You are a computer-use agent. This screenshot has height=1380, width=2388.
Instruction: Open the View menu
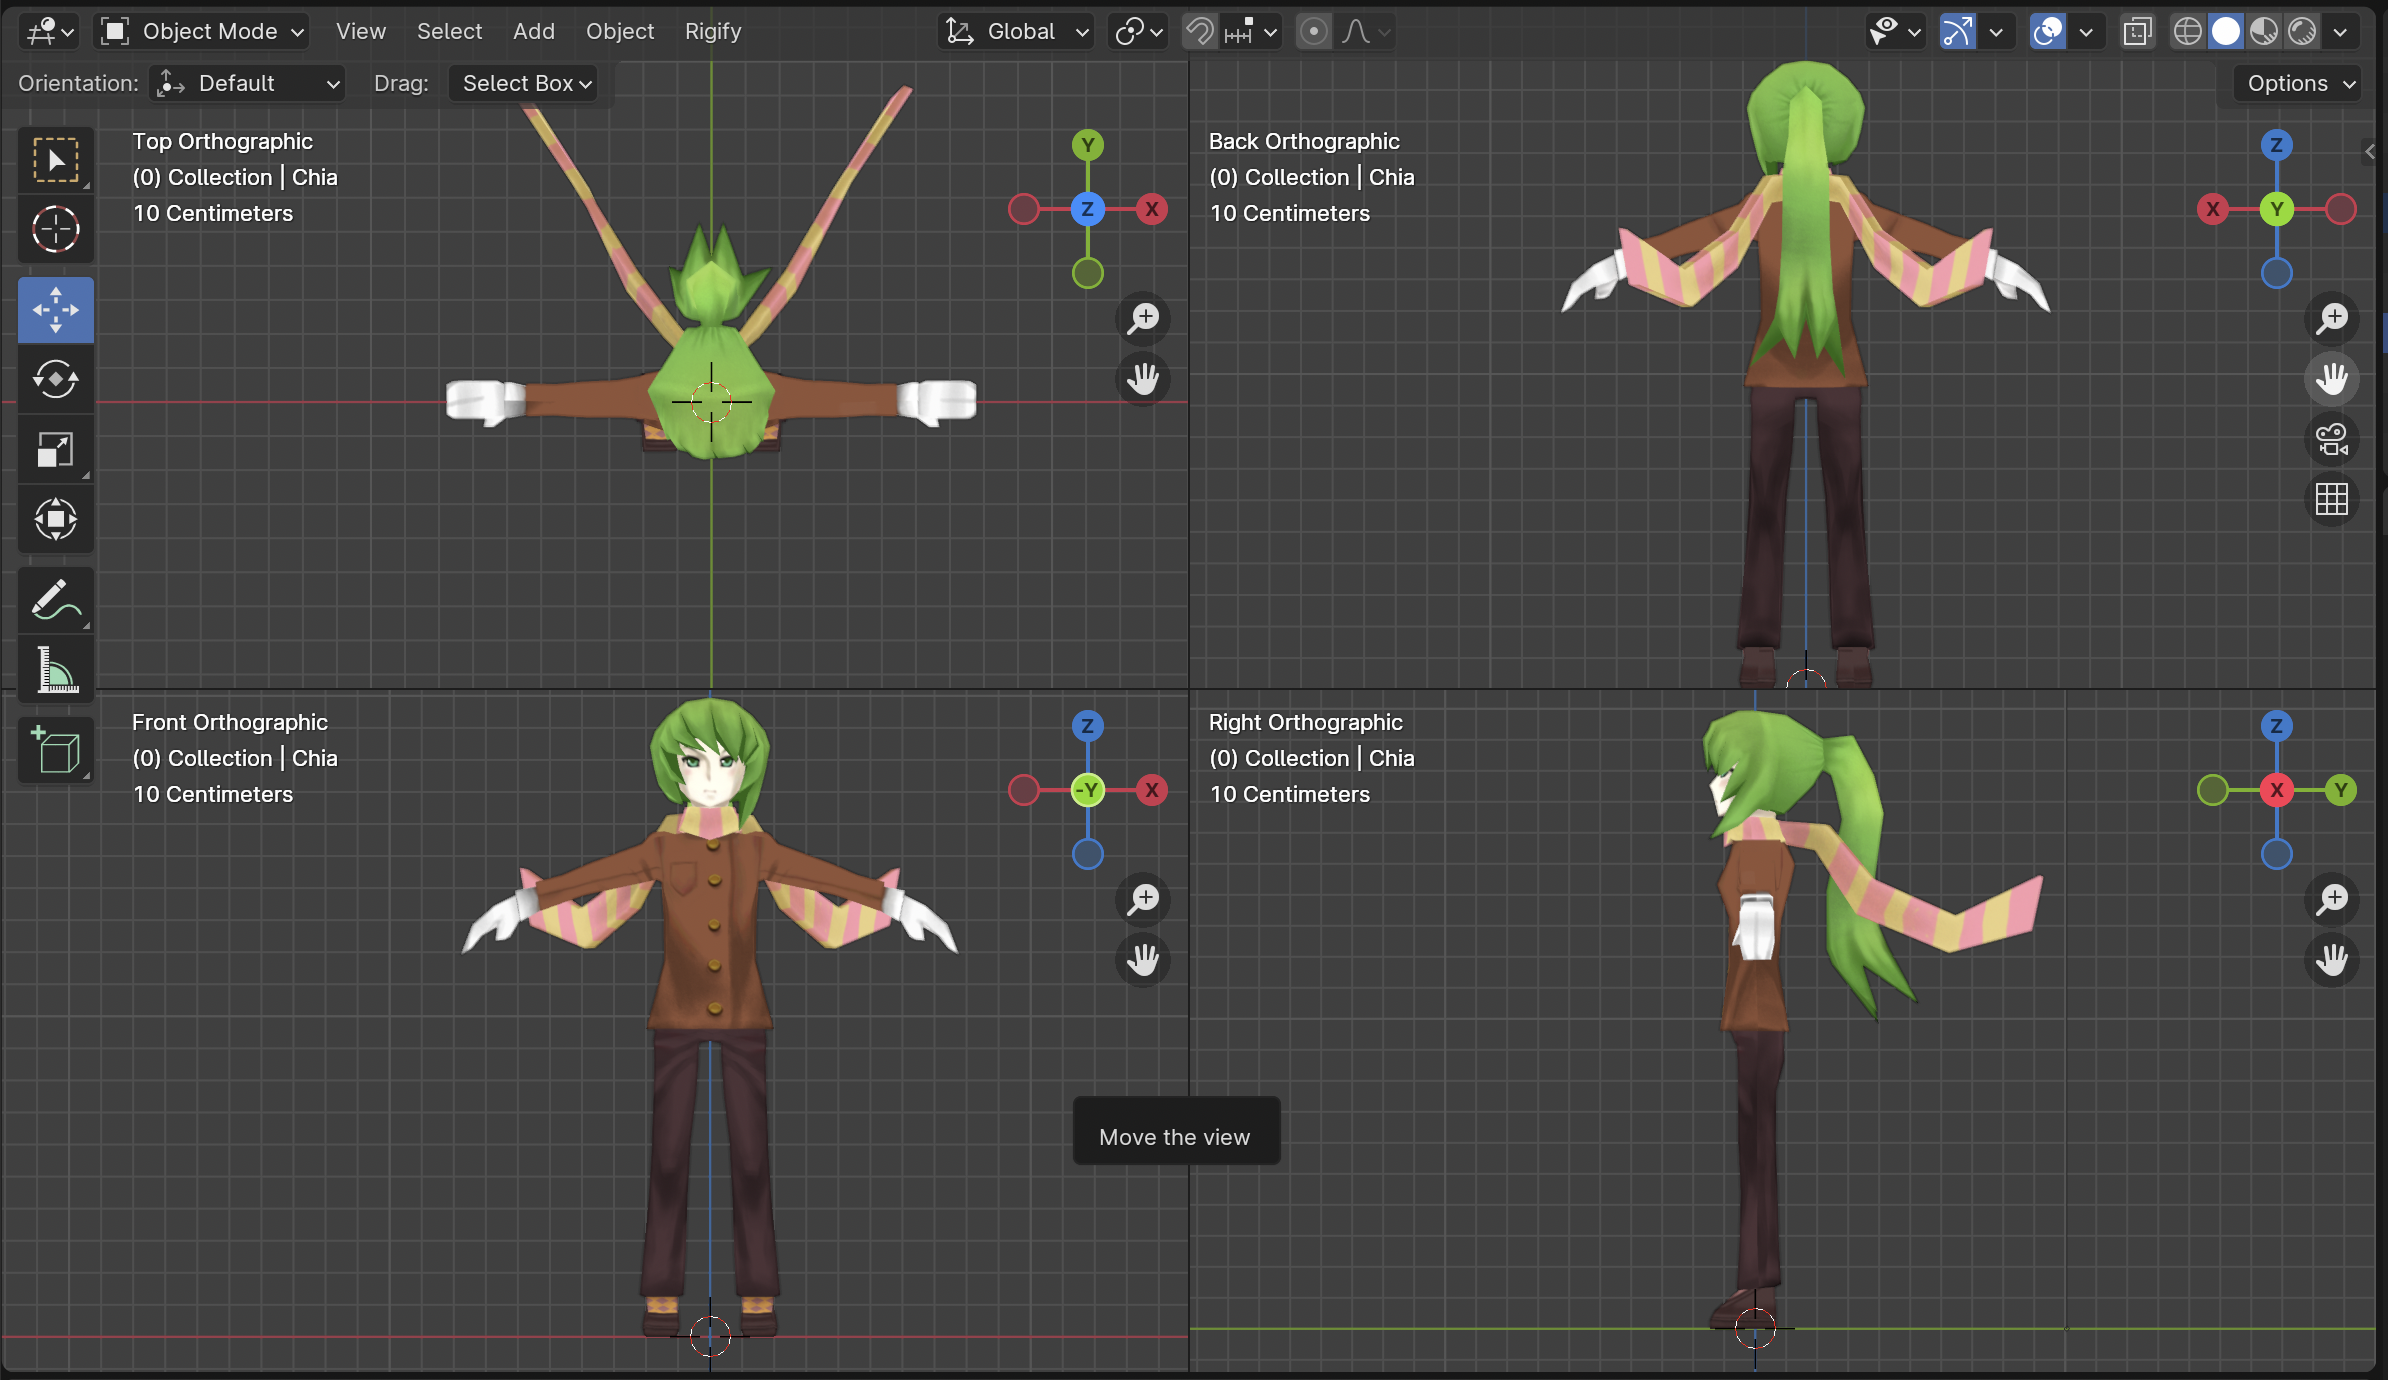pos(361,31)
